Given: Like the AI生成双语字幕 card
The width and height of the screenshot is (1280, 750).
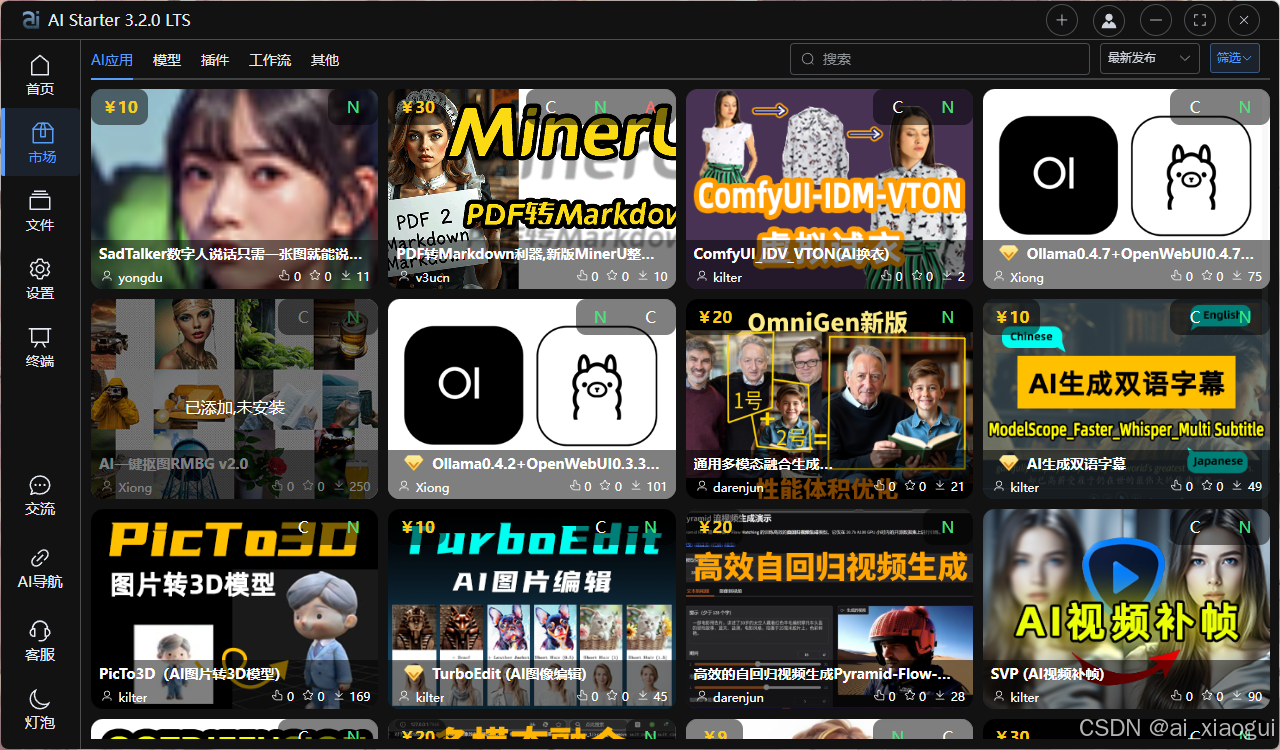Looking at the screenshot, I should 1175,486.
